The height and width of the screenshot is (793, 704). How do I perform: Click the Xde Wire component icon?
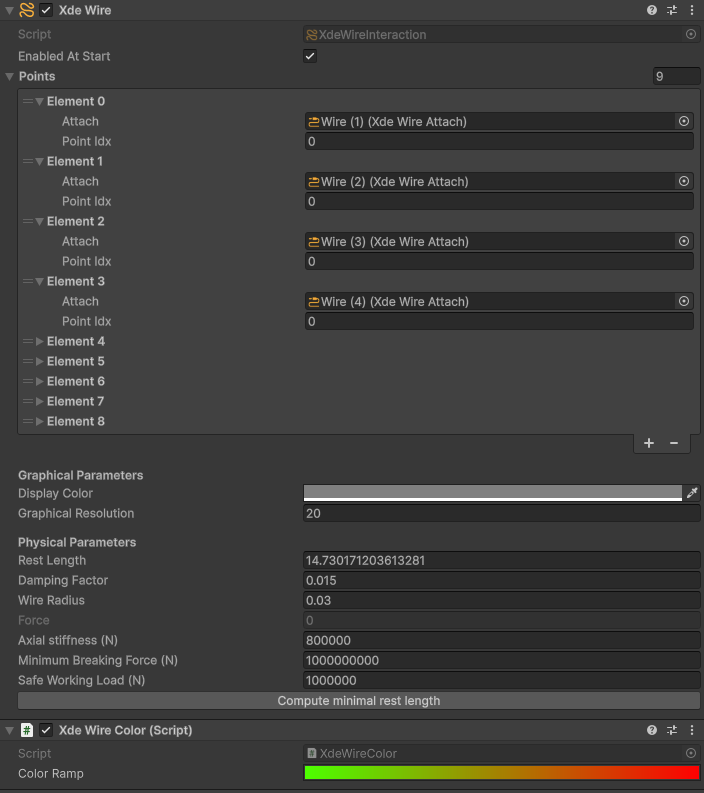pos(27,10)
